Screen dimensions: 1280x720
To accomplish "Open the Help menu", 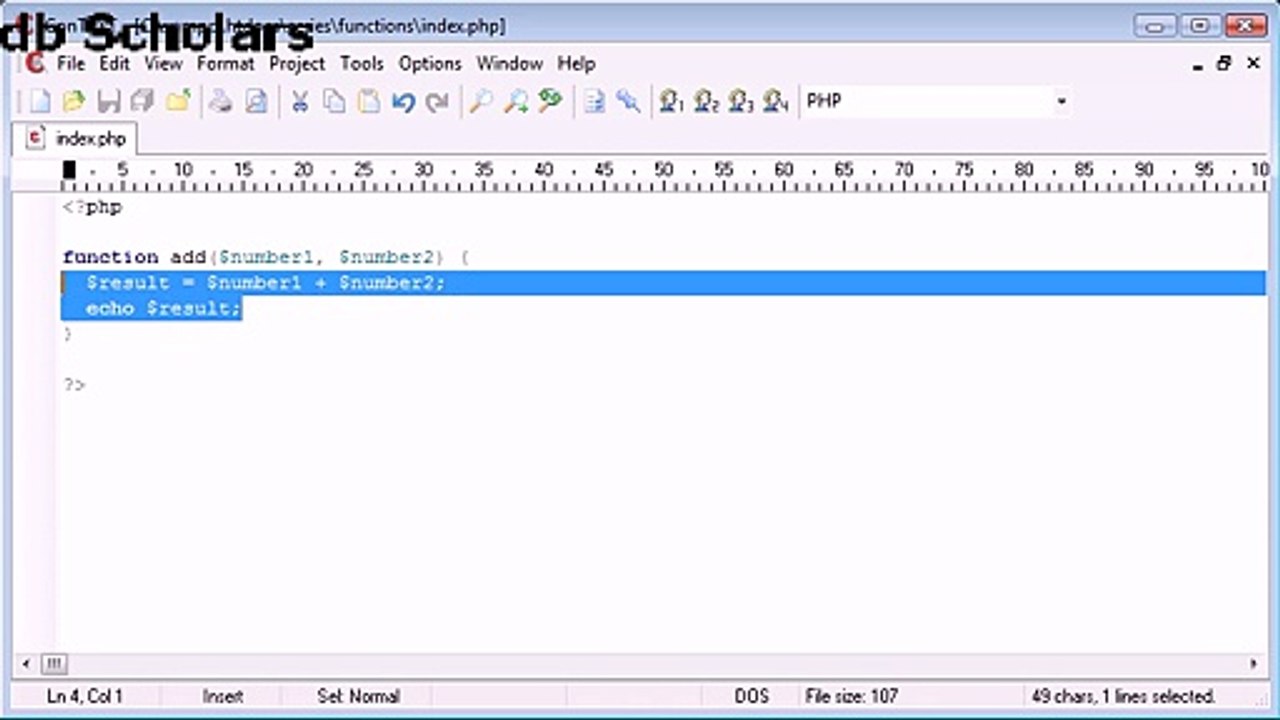I will [576, 63].
